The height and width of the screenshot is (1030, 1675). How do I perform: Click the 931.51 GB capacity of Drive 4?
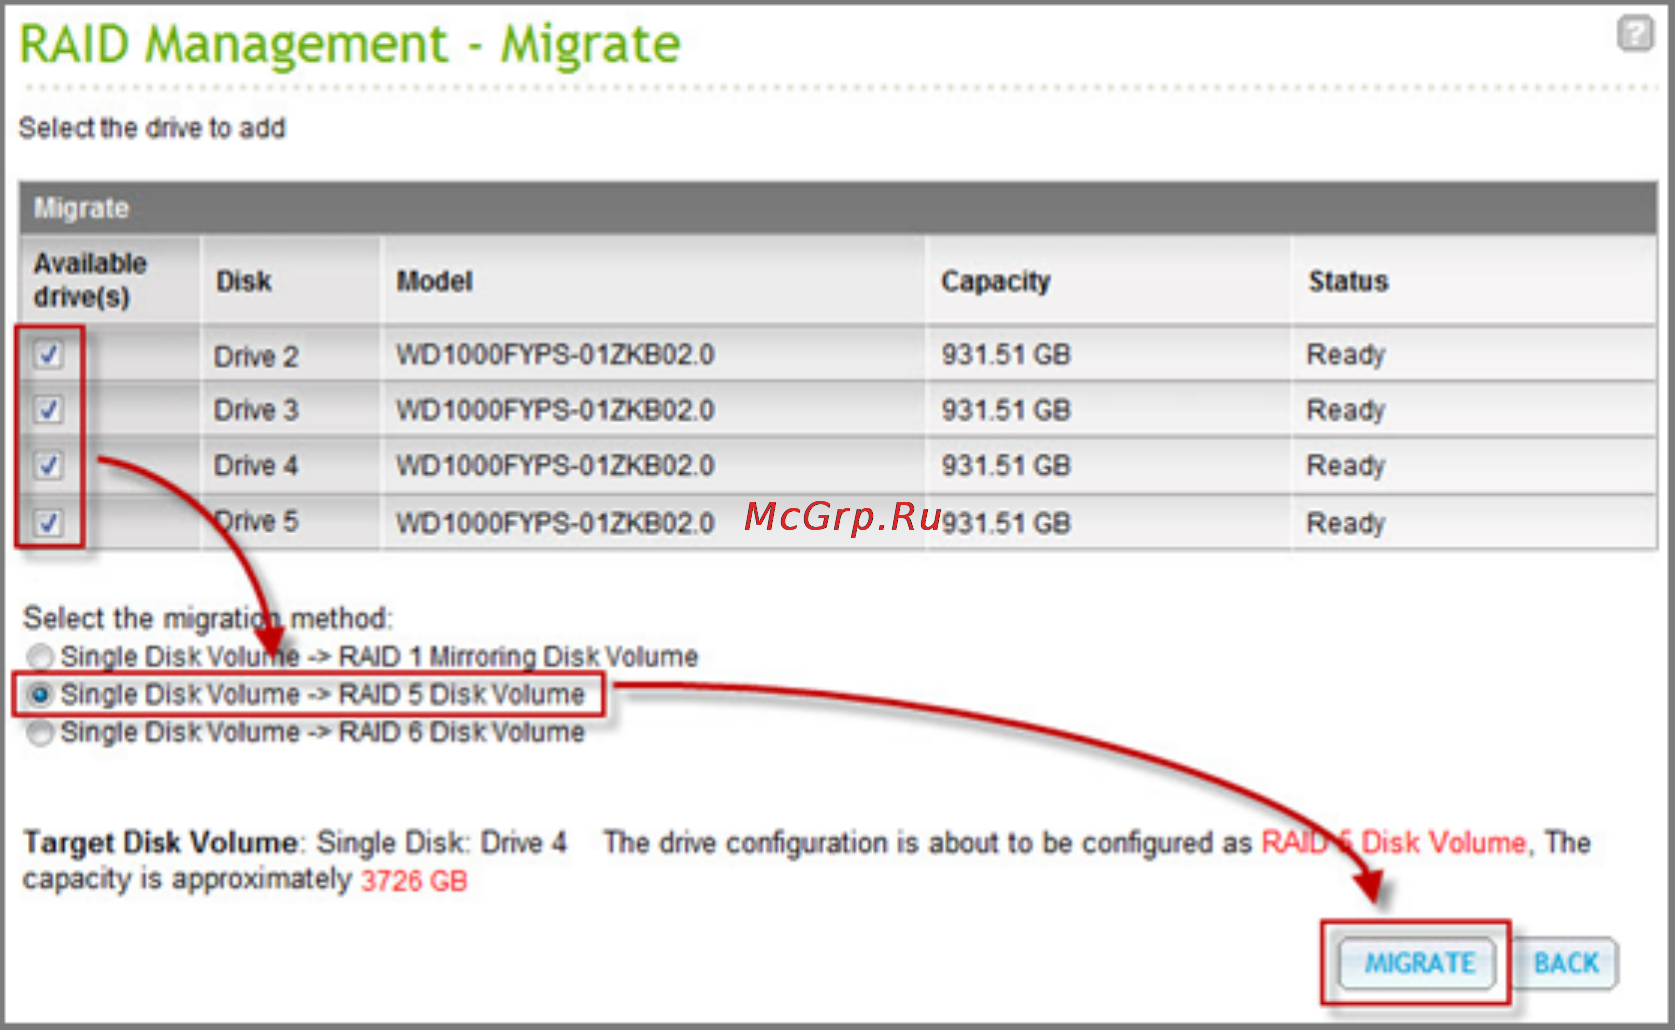[x=1006, y=465]
